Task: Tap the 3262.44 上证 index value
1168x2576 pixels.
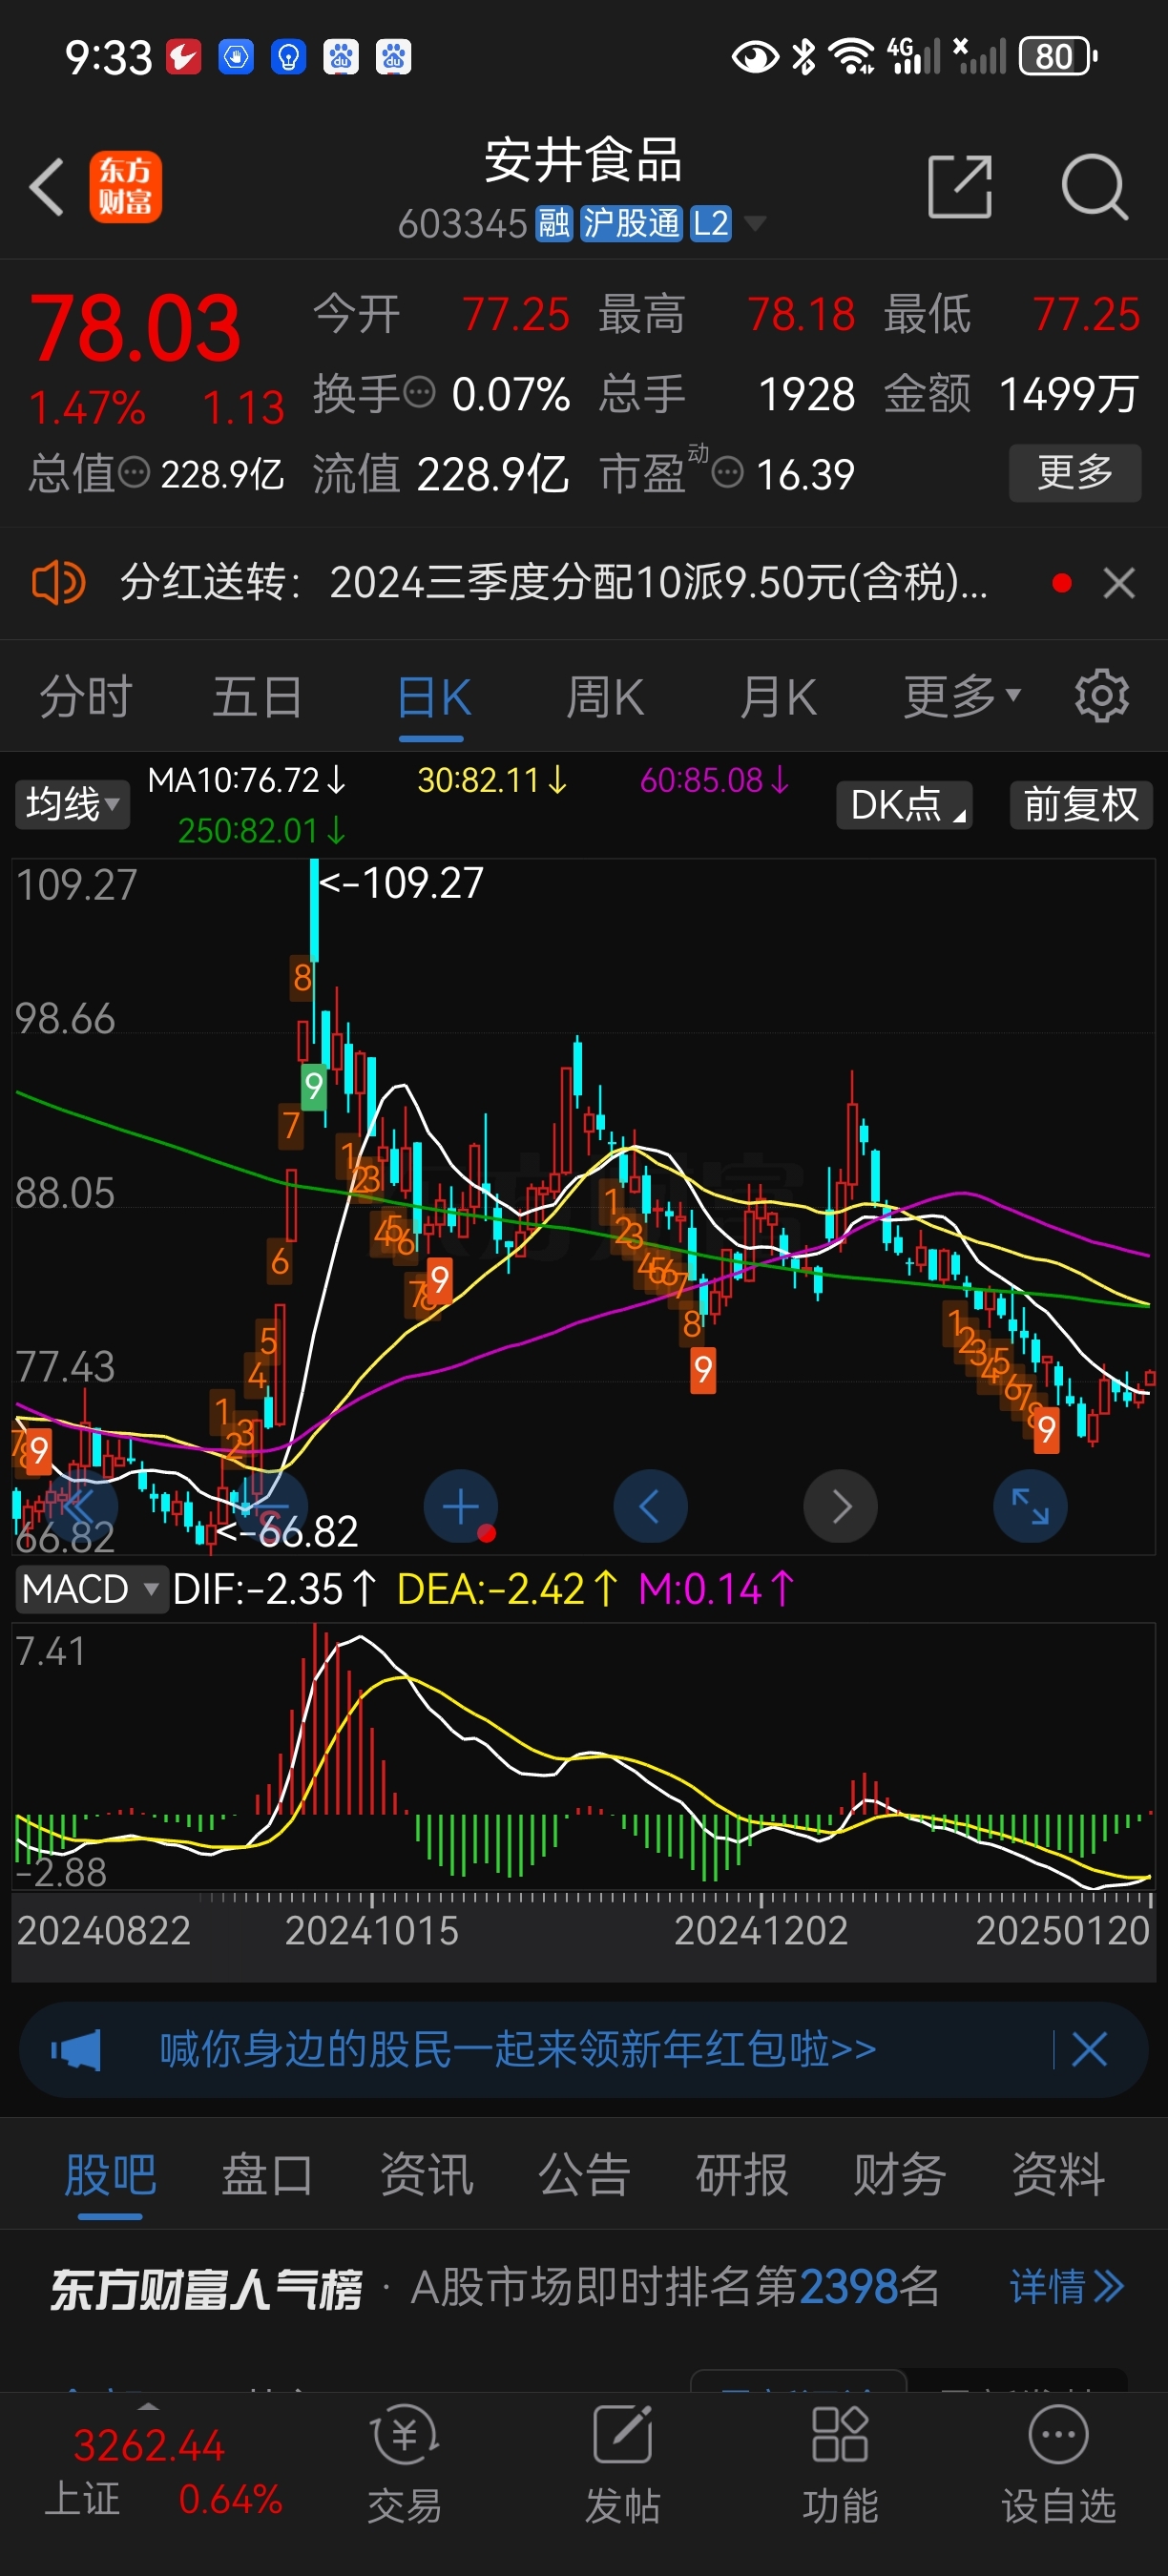Action: pos(148,2446)
